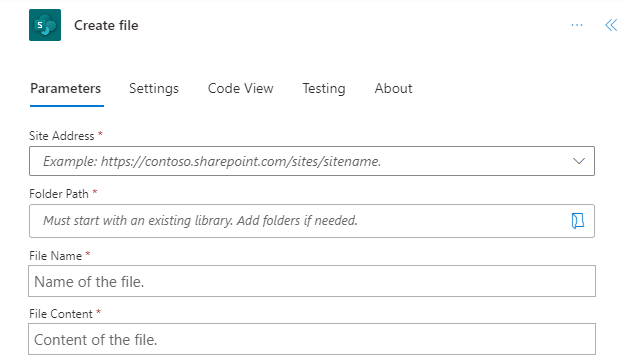Select the Testing tab
The image size is (625, 364).
click(324, 88)
